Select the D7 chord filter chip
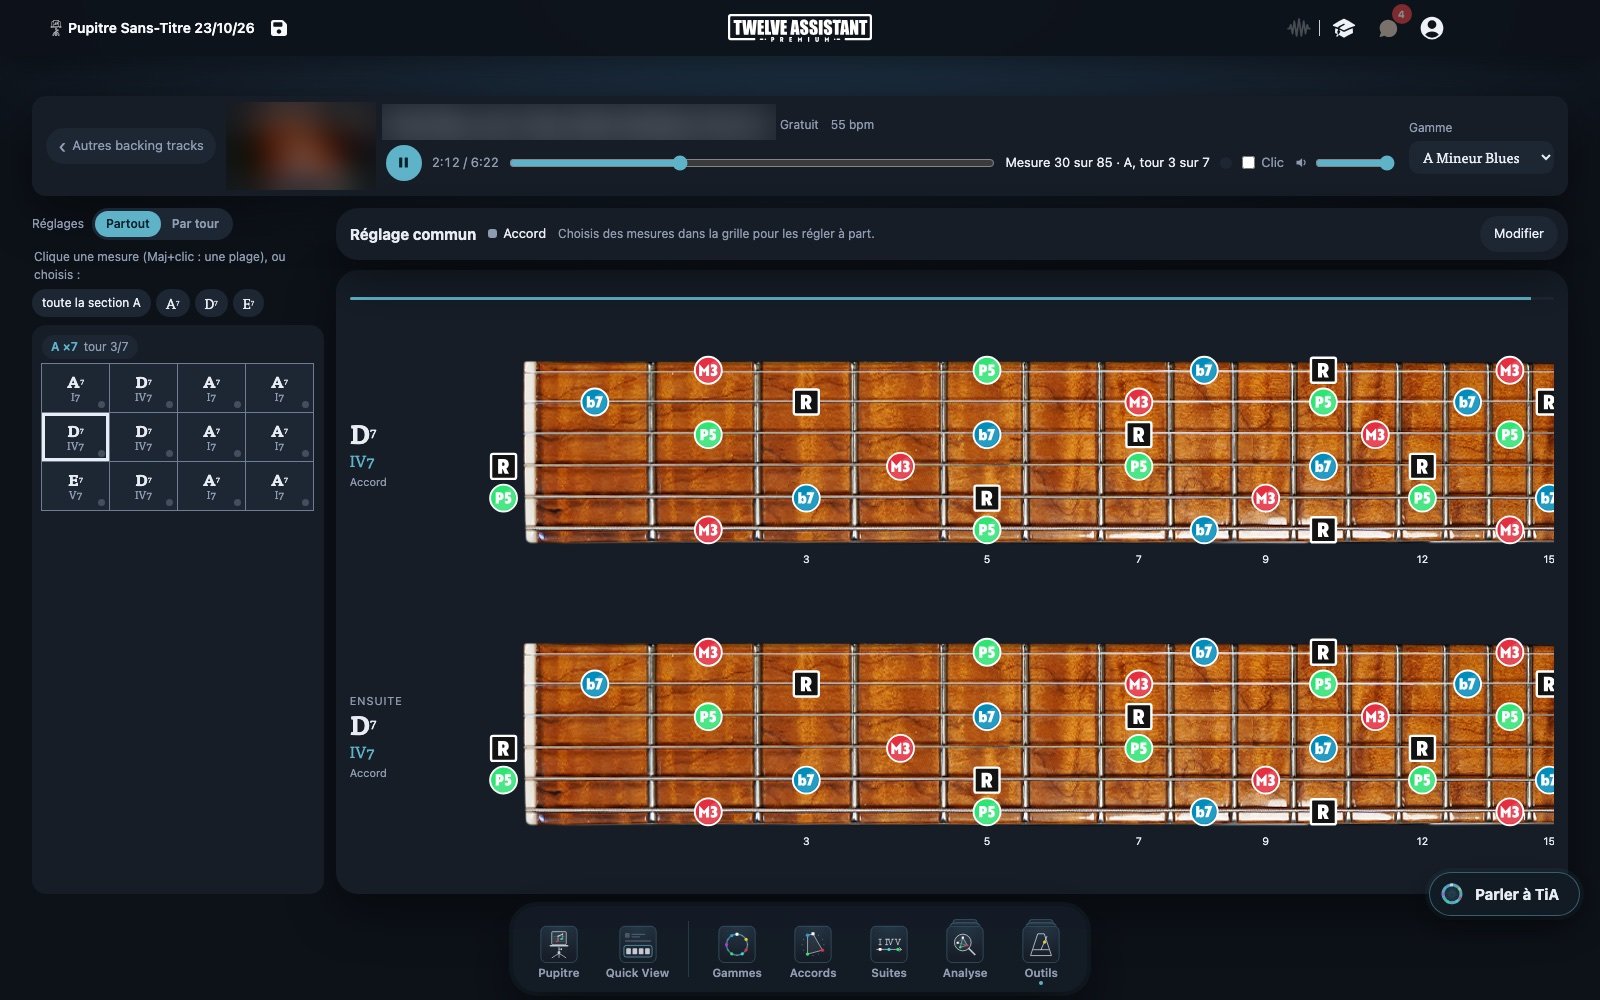Viewport: 1600px width, 1000px height. click(x=211, y=303)
